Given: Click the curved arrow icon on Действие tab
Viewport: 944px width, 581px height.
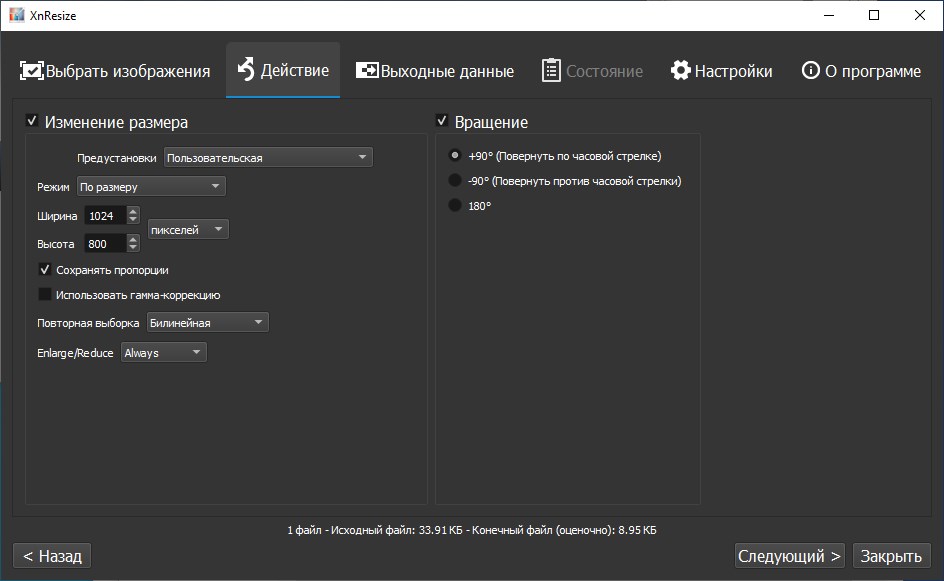Looking at the screenshot, I should [x=245, y=70].
